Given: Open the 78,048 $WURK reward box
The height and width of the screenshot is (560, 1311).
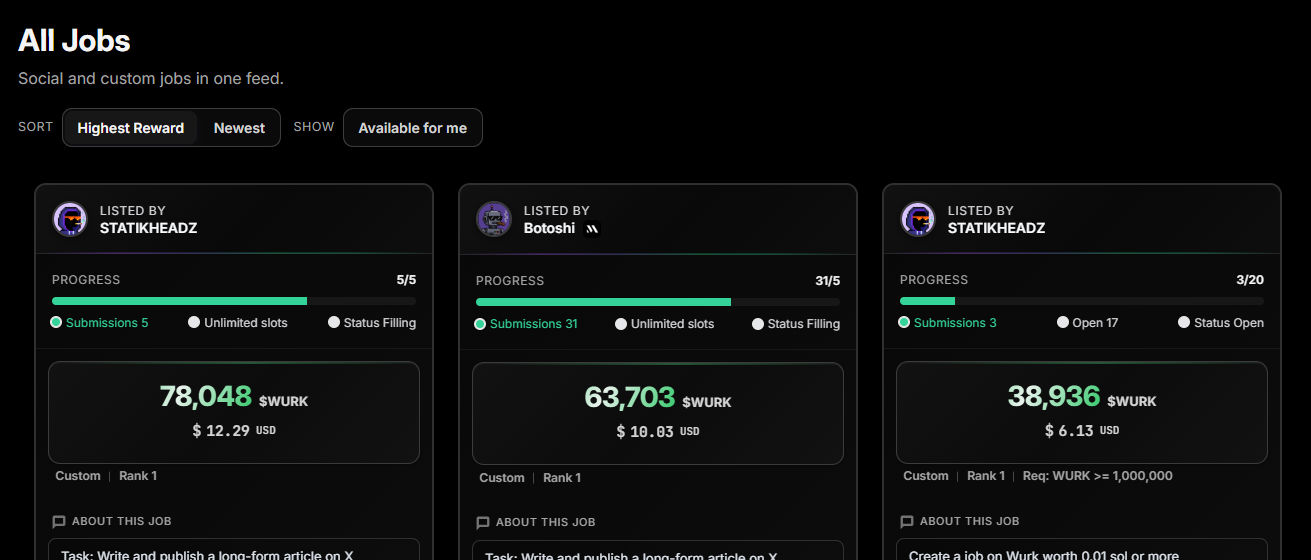Looking at the screenshot, I should (x=234, y=412).
